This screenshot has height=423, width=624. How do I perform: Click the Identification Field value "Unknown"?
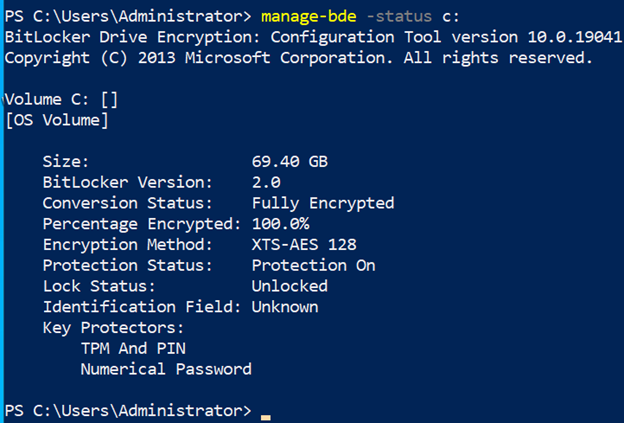point(285,307)
